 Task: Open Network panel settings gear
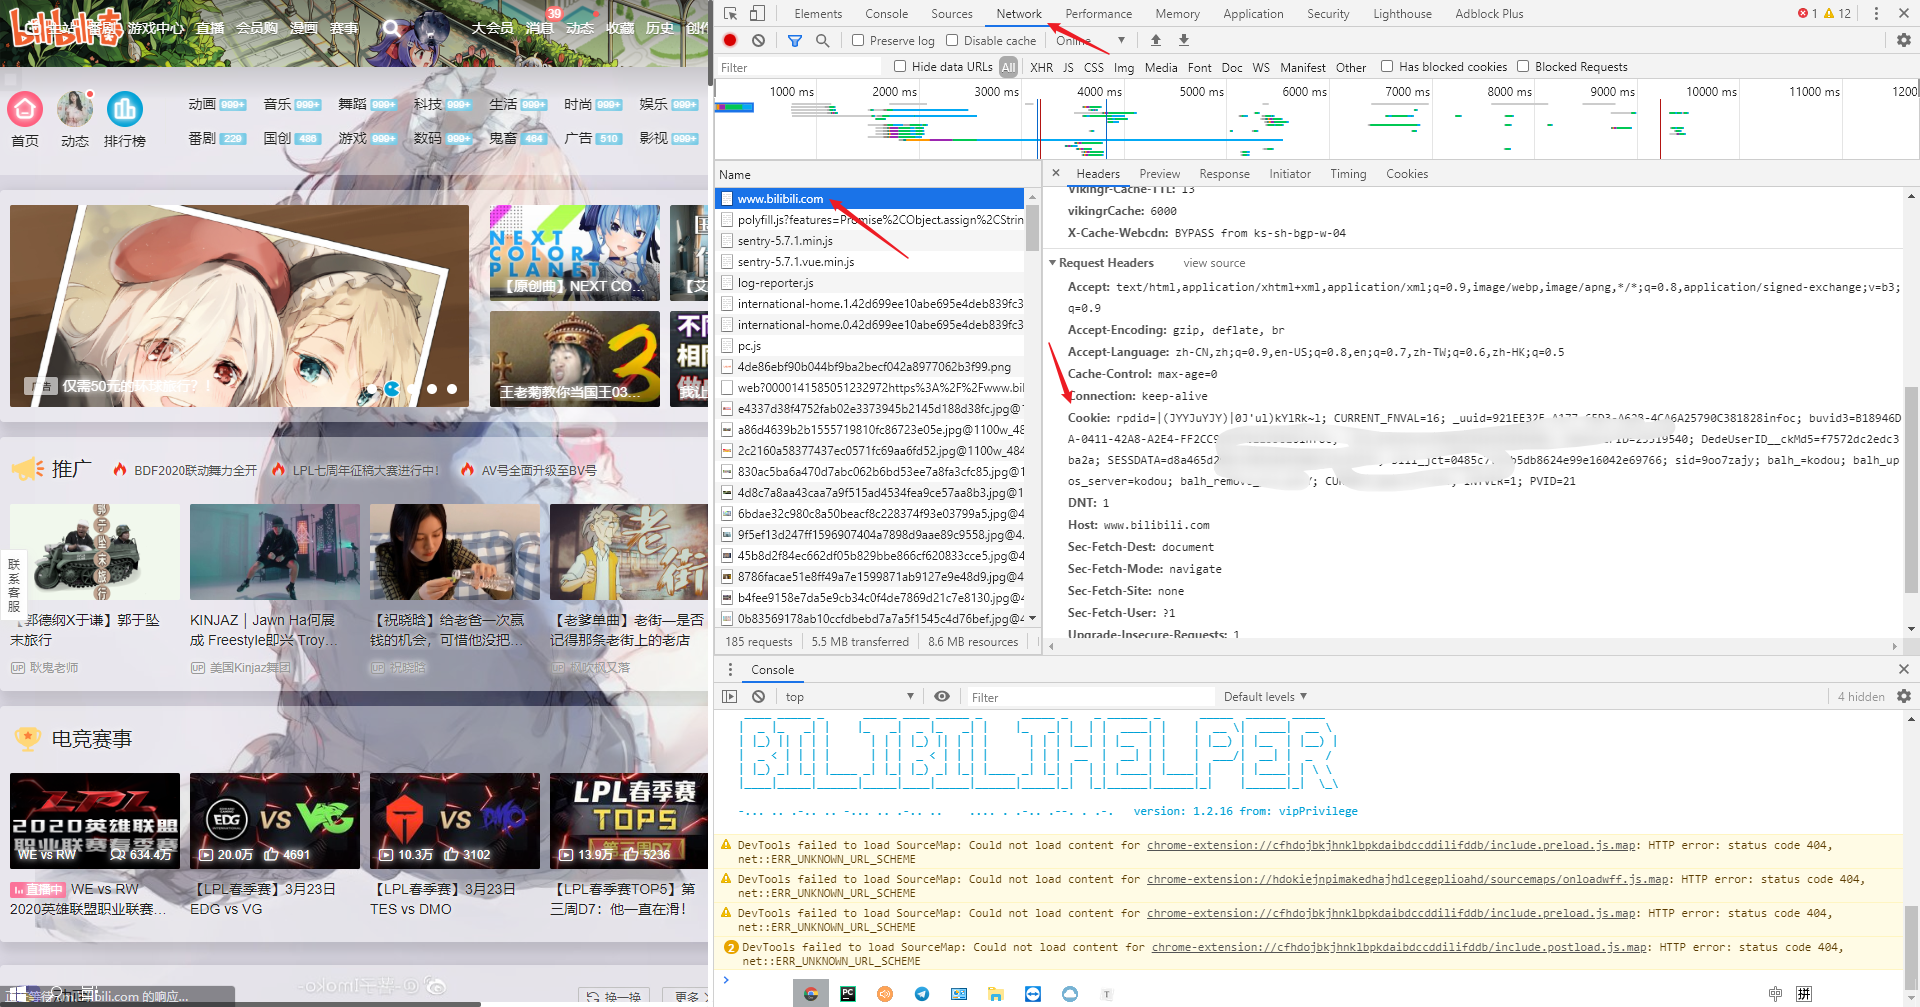[x=1904, y=40]
